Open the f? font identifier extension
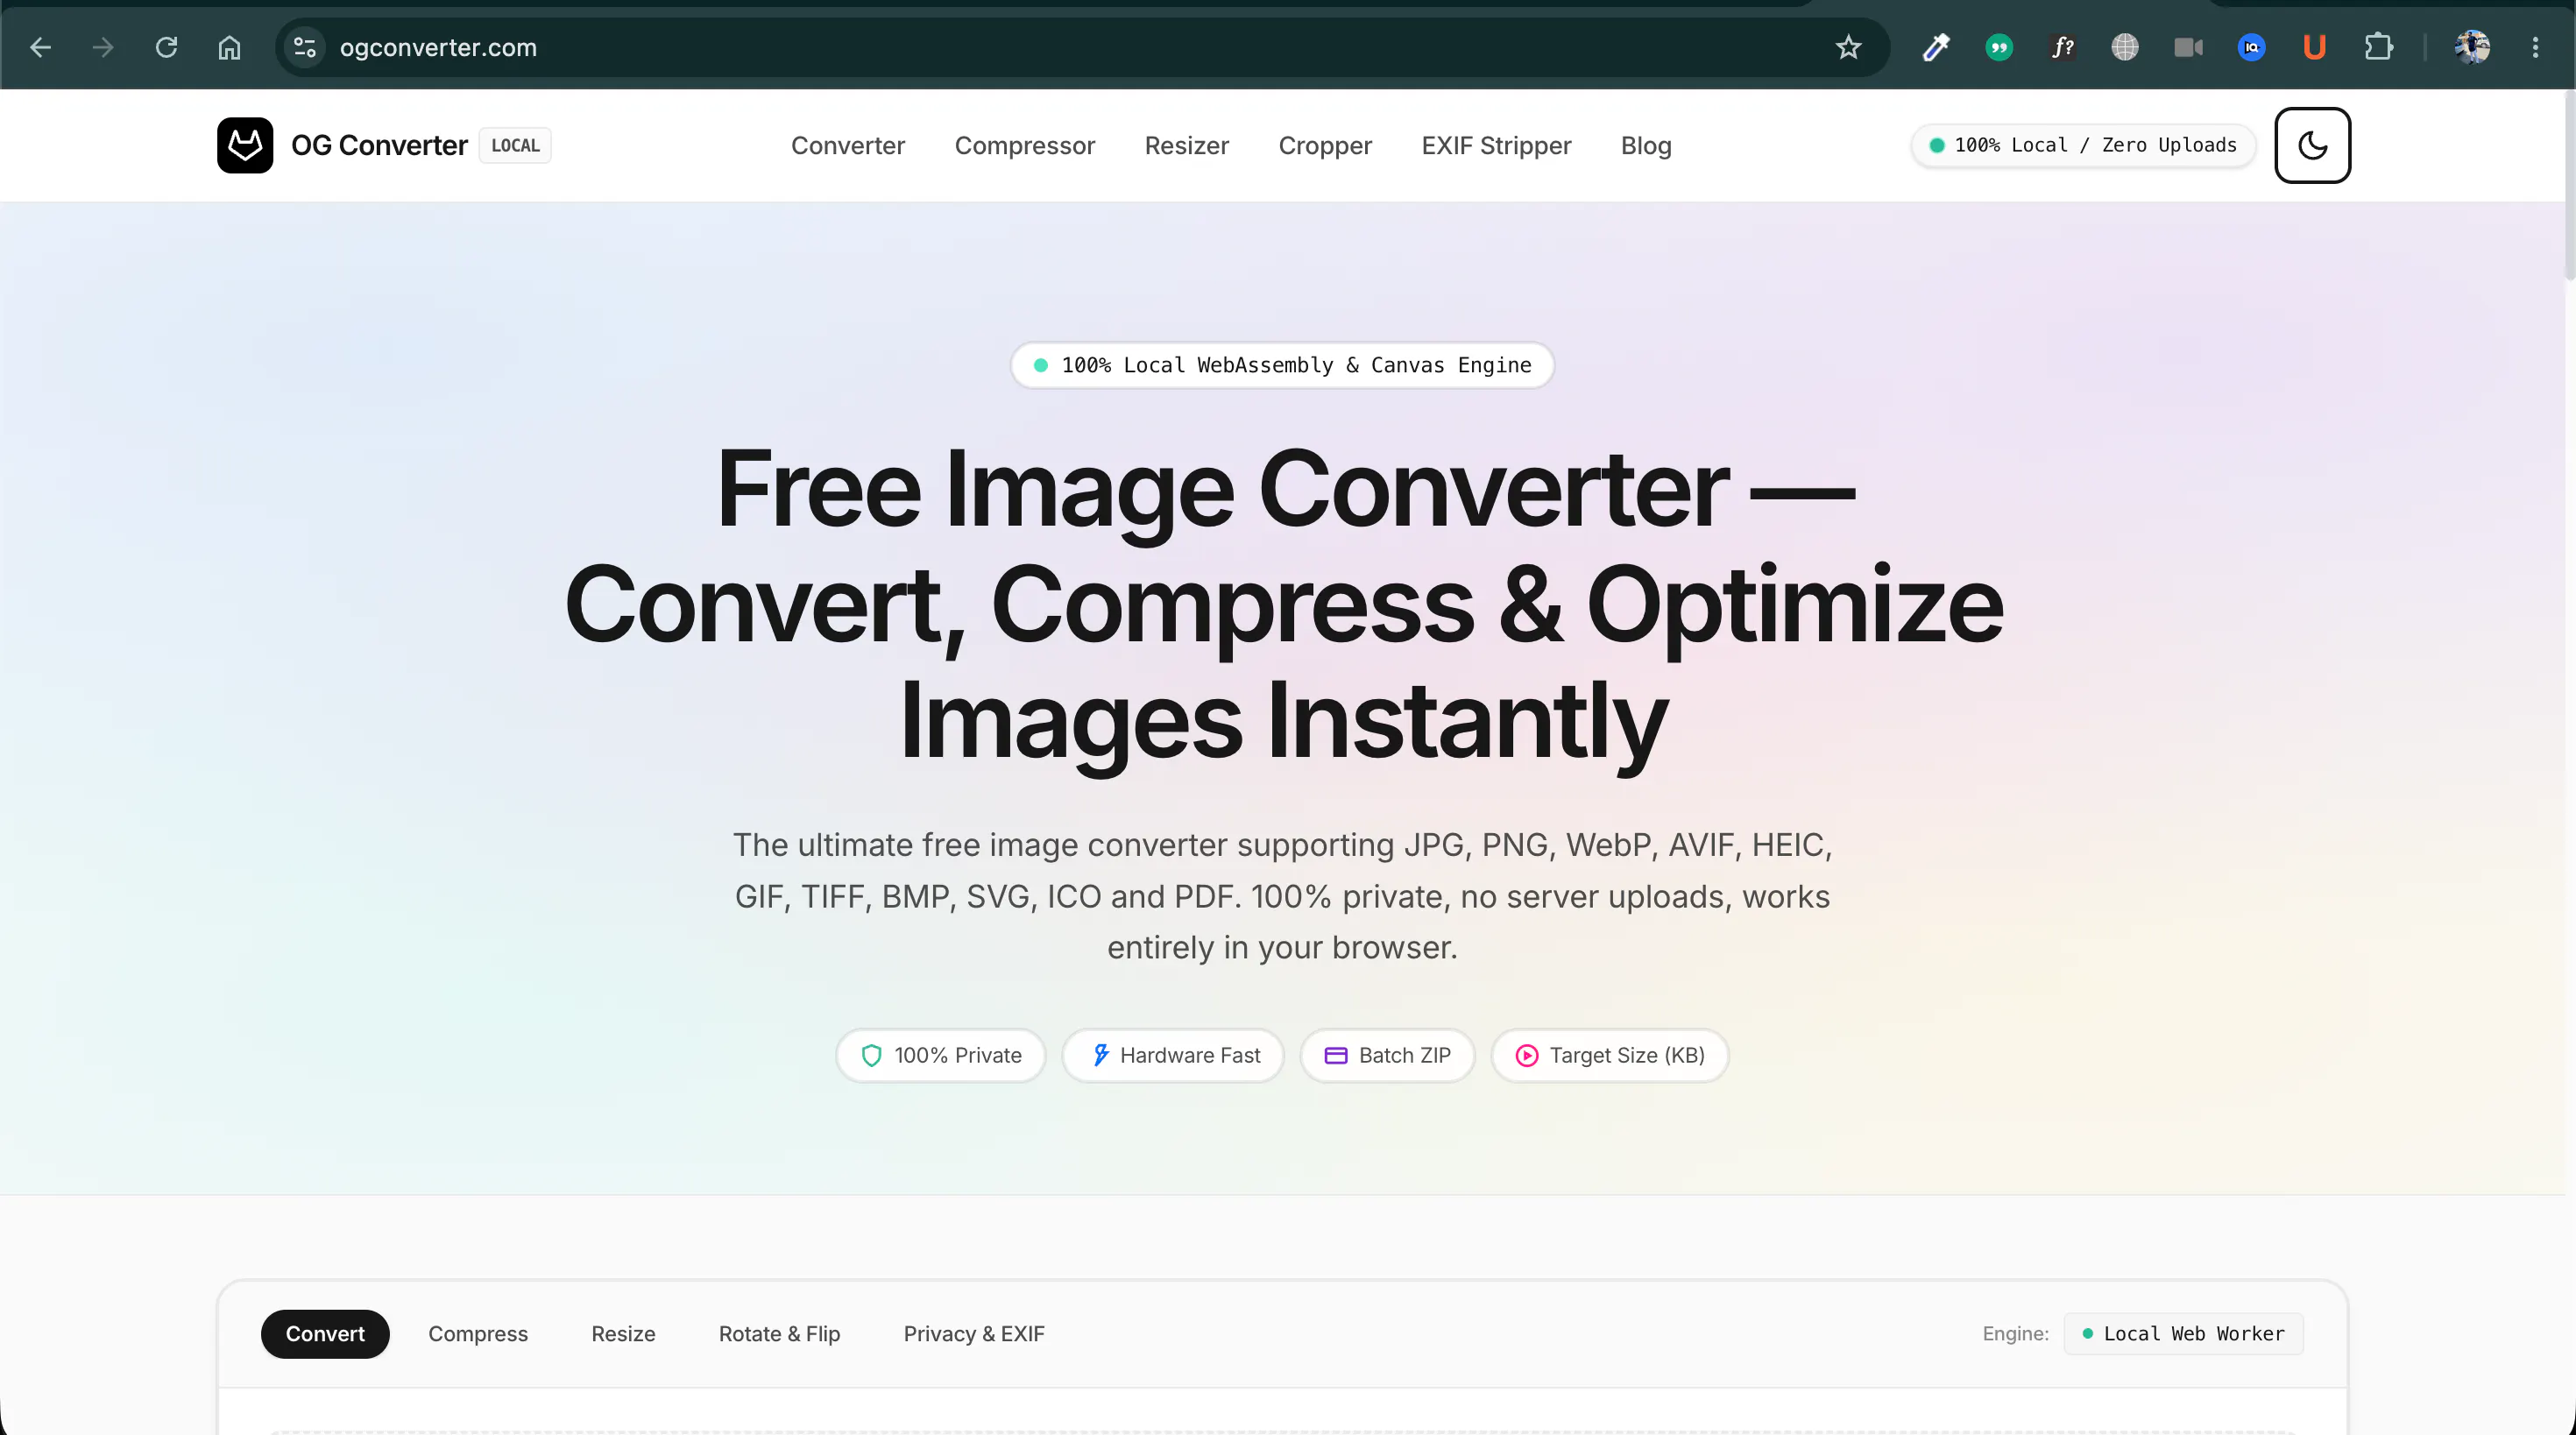Screen dimensions: 2576x1435 pos(2062,47)
